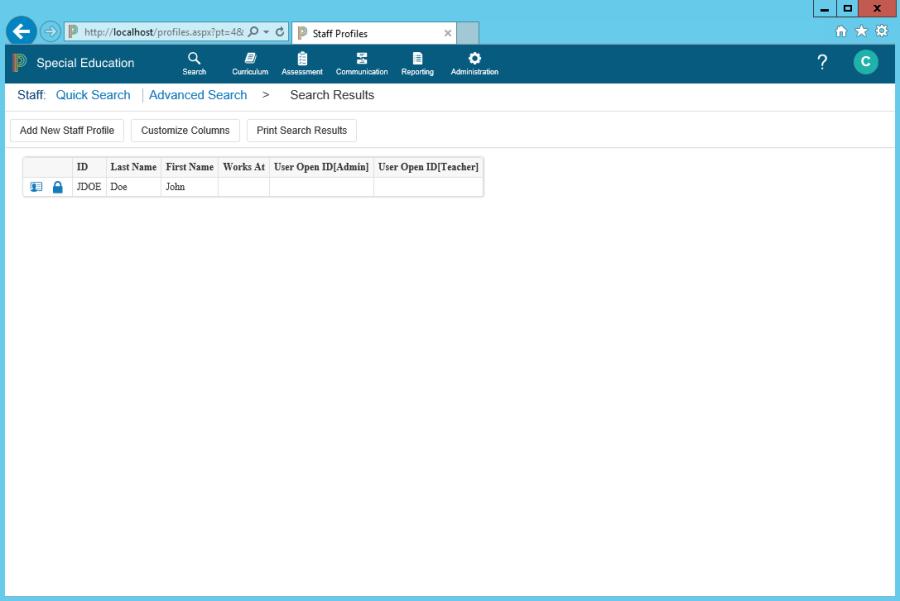Click the lock icon for JDOE
Image resolution: width=900 pixels, height=601 pixels.
point(57,187)
